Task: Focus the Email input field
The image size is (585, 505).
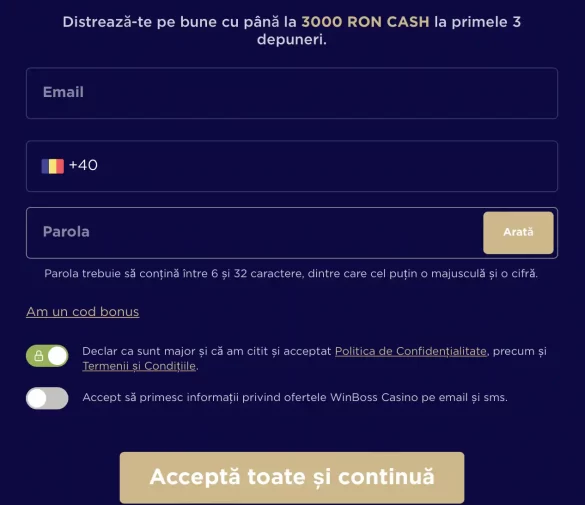Action: tap(292, 93)
